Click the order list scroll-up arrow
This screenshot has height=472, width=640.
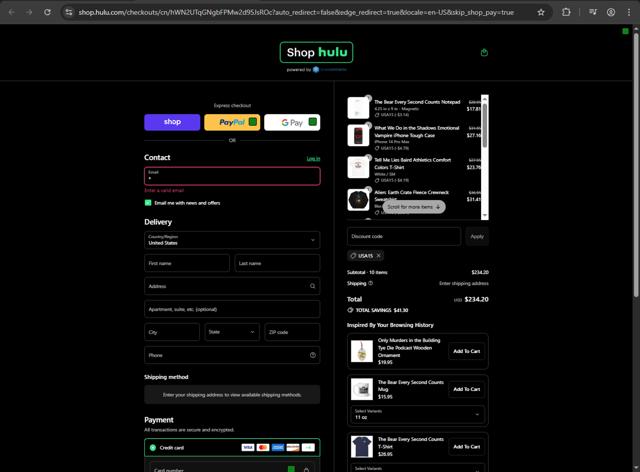pyautogui.click(x=484, y=98)
